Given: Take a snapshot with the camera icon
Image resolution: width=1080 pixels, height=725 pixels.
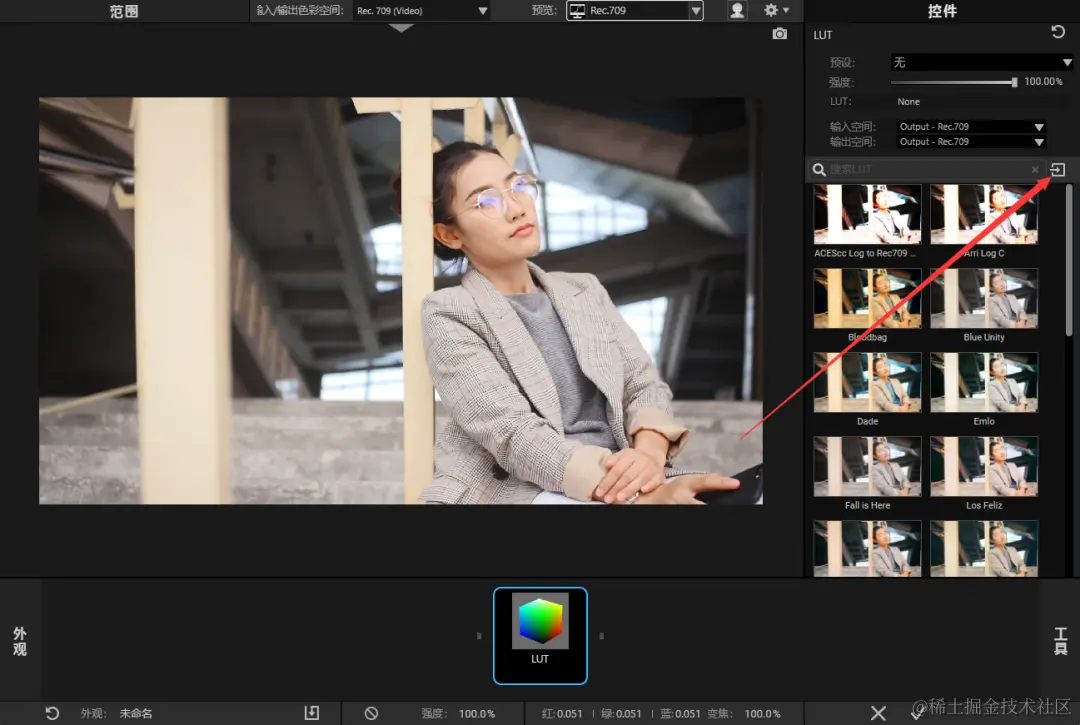Looking at the screenshot, I should pyautogui.click(x=780, y=34).
